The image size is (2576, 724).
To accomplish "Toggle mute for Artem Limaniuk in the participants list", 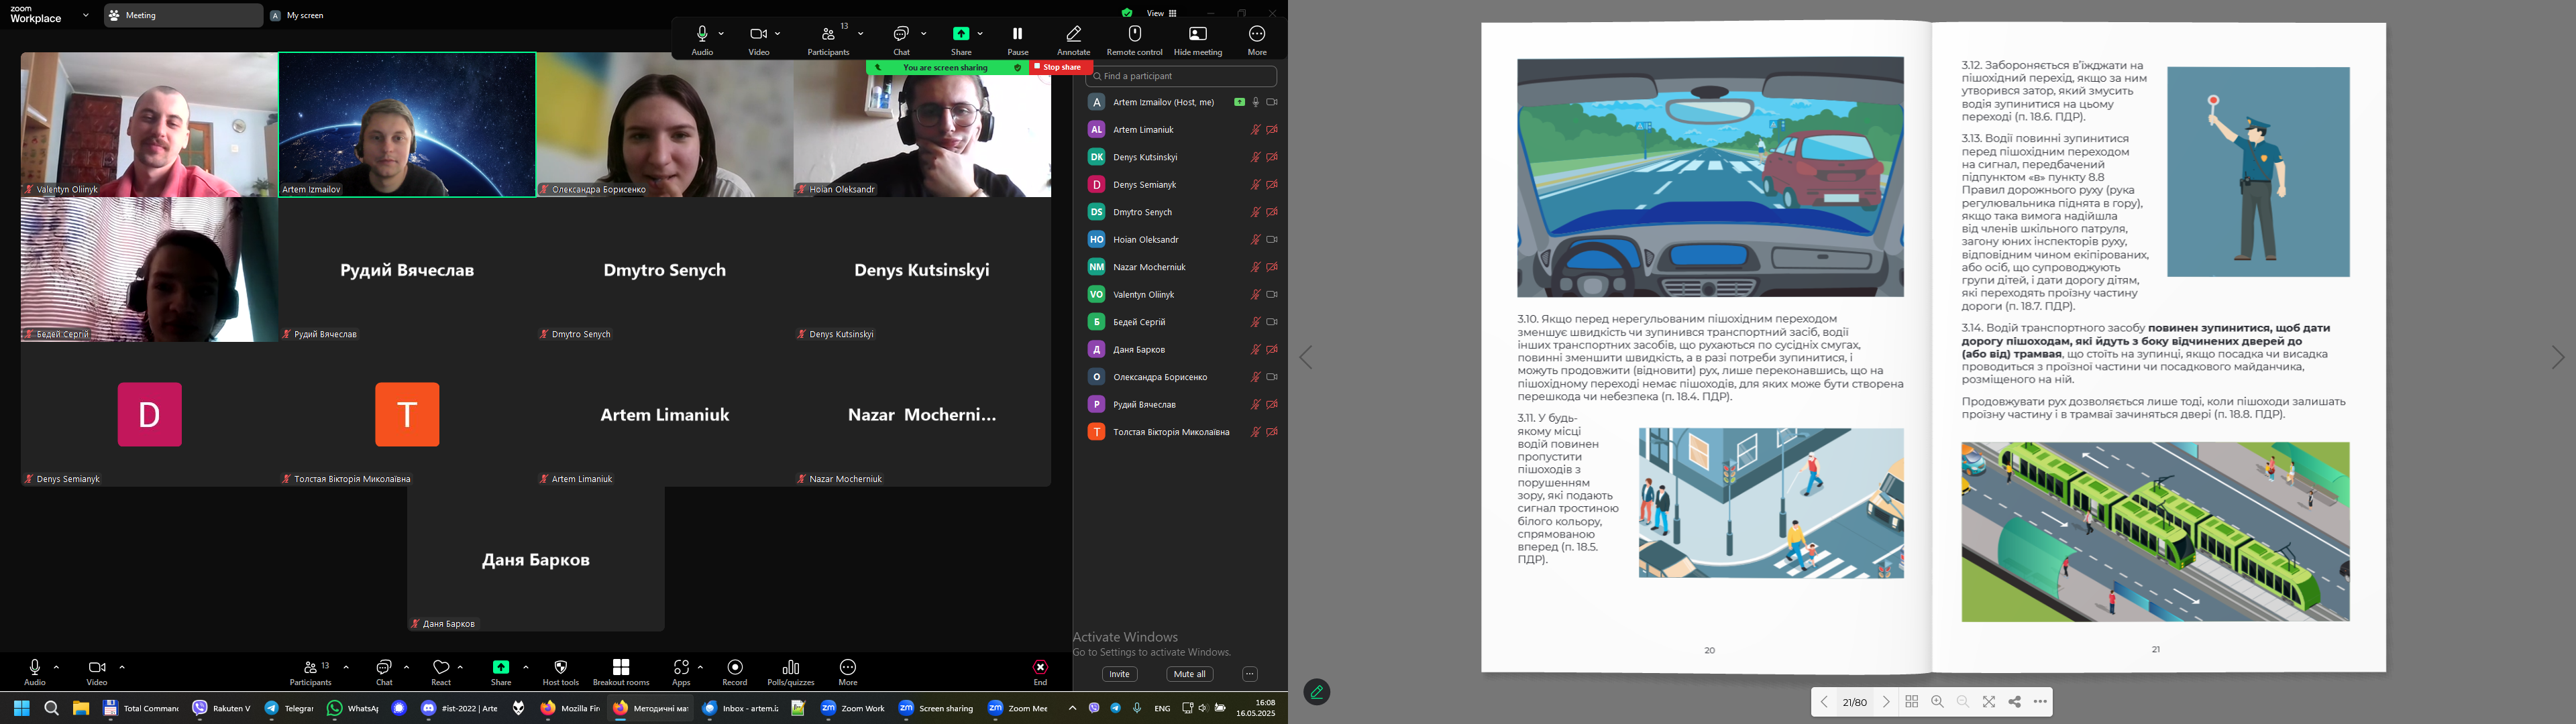I will pyautogui.click(x=1255, y=130).
